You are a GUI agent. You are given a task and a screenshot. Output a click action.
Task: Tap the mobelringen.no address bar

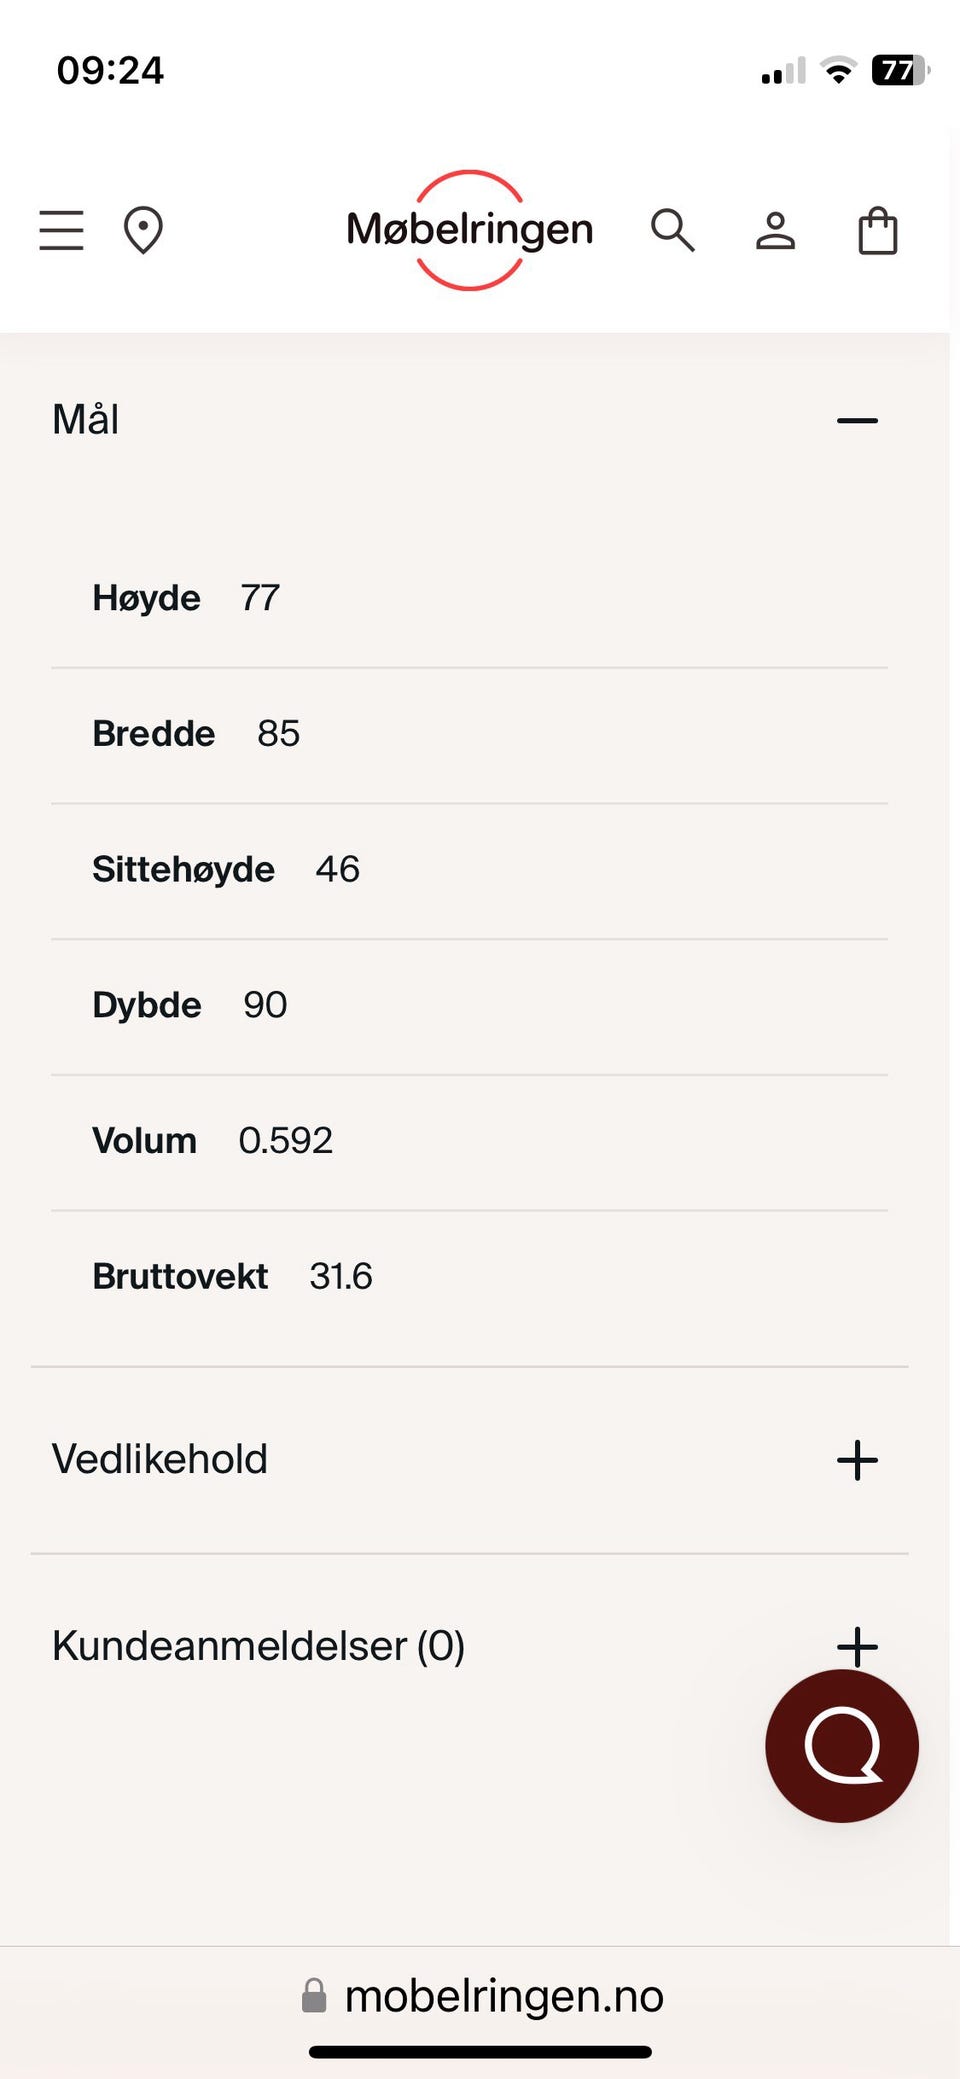503,1996
